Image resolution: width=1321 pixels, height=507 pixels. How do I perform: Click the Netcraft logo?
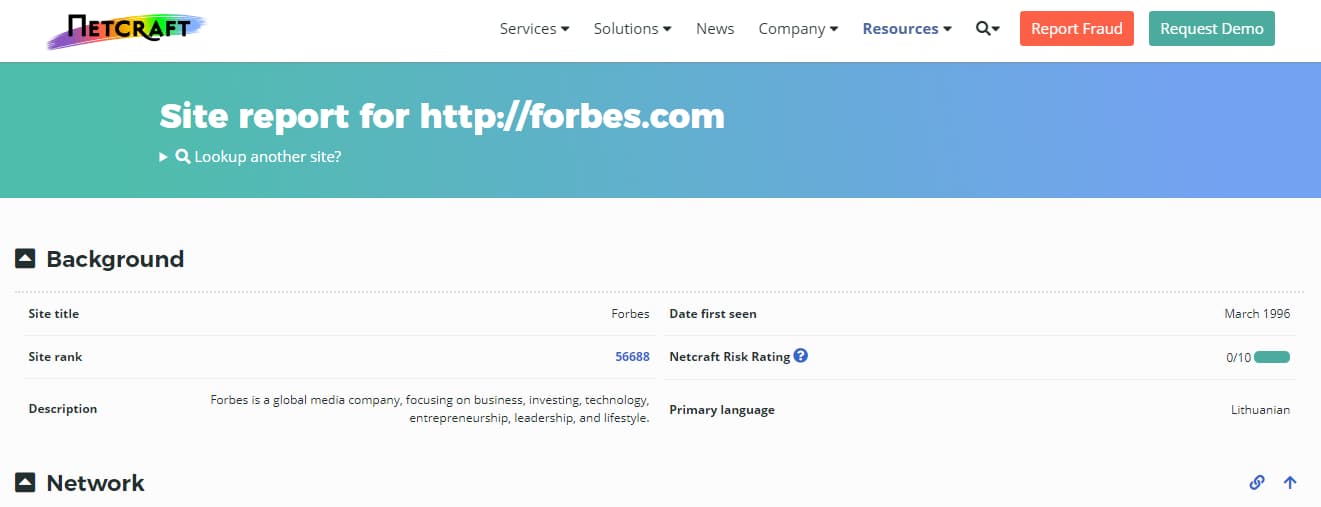(x=126, y=30)
